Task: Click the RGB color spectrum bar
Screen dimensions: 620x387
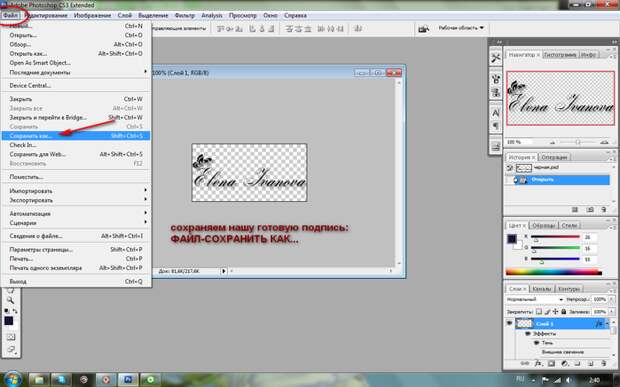Action: tap(554, 272)
